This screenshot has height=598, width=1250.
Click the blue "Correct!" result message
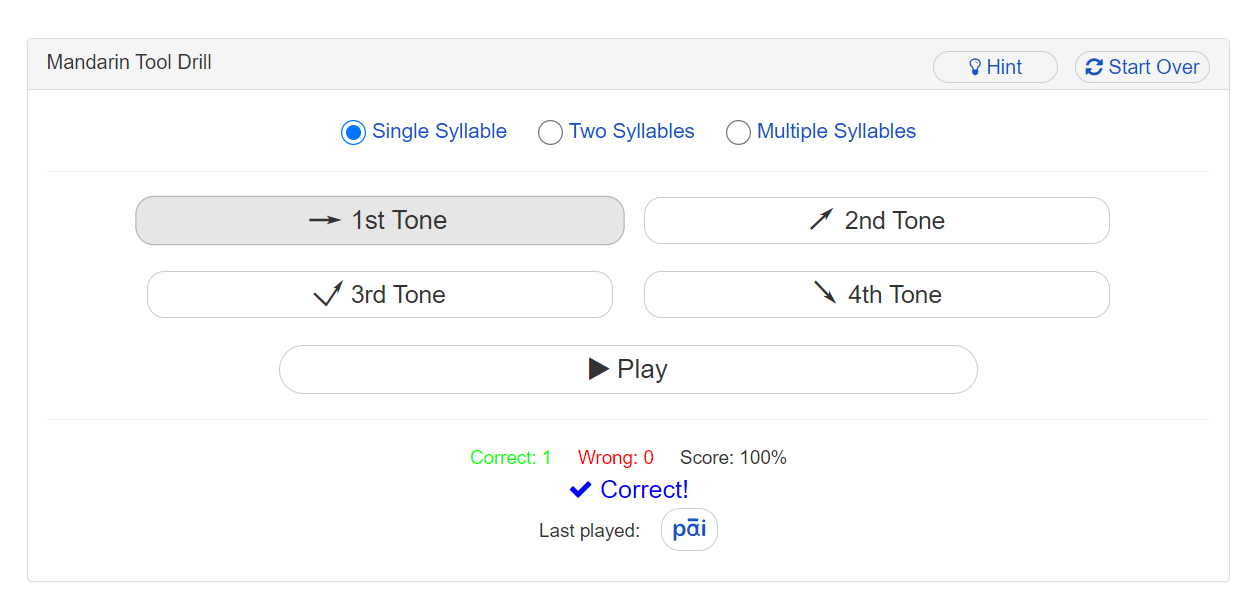[x=644, y=489]
